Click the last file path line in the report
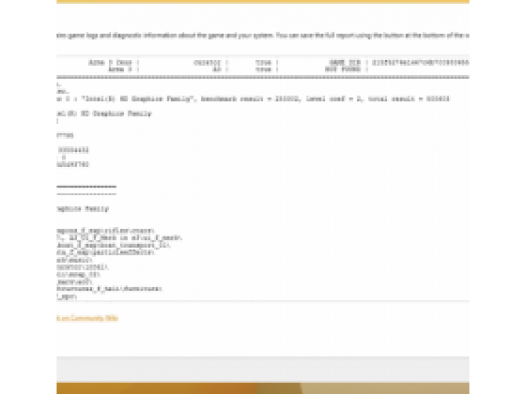 click(x=66, y=296)
